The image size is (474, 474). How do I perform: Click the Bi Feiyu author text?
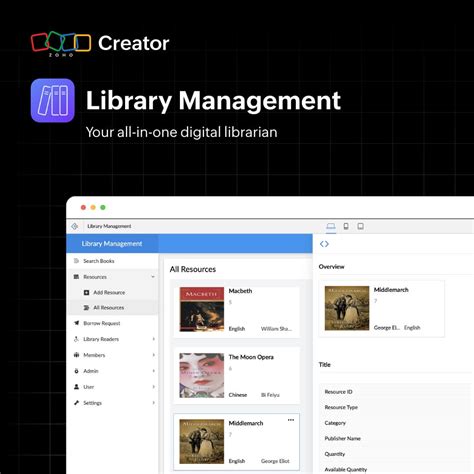point(270,395)
